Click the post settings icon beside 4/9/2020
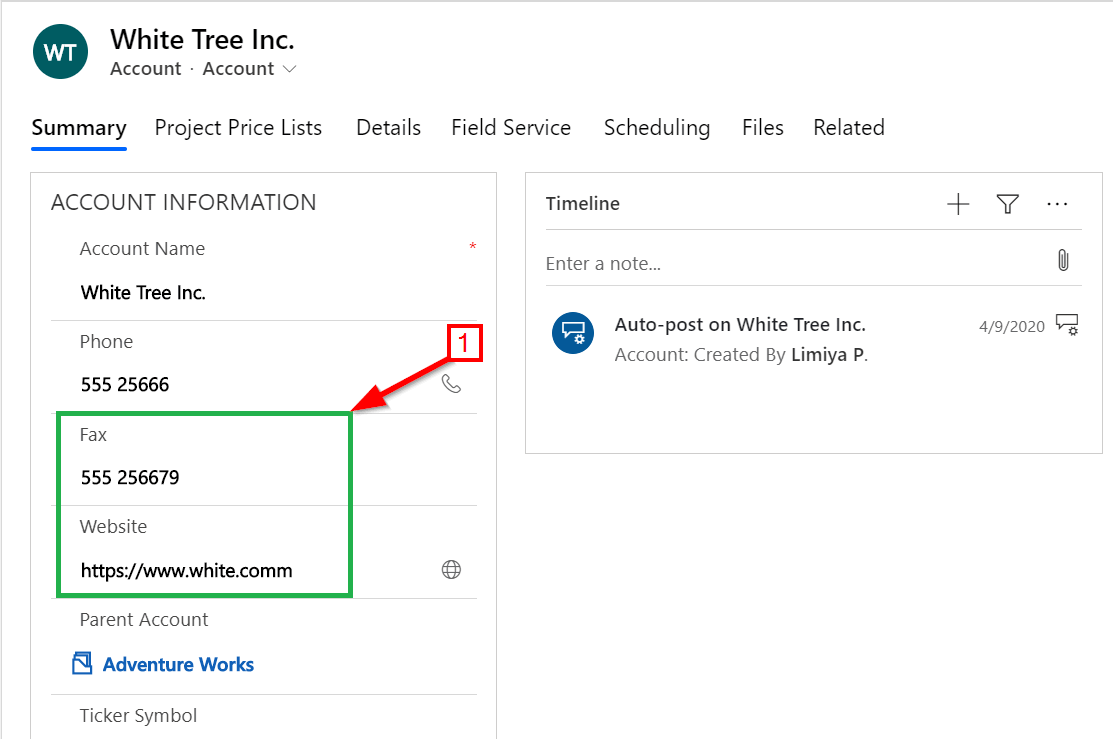Image resolution: width=1113 pixels, height=739 pixels. tap(1067, 325)
